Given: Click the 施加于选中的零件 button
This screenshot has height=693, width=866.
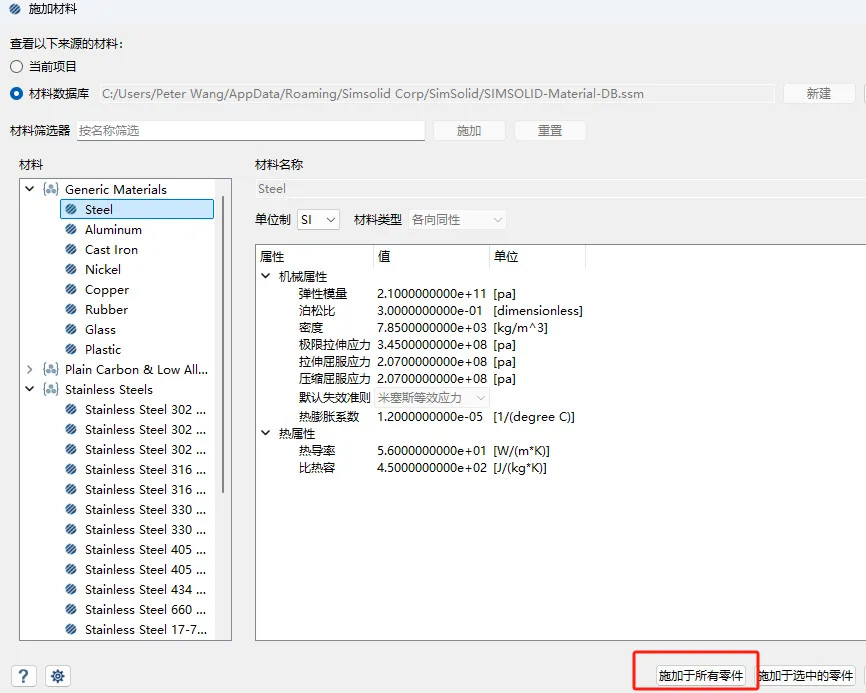Looking at the screenshot, I should click(x=806, y=676).
